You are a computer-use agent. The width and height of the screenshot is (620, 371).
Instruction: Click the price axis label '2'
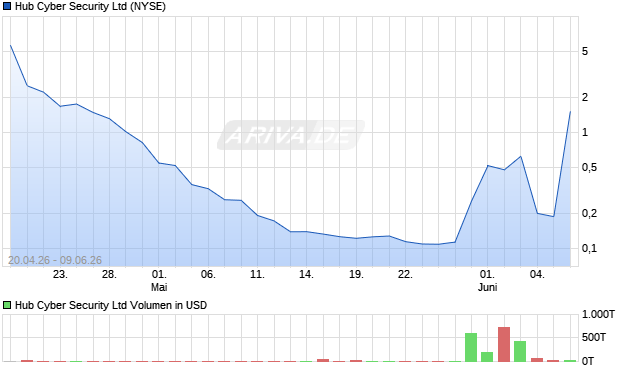[585, 97]
